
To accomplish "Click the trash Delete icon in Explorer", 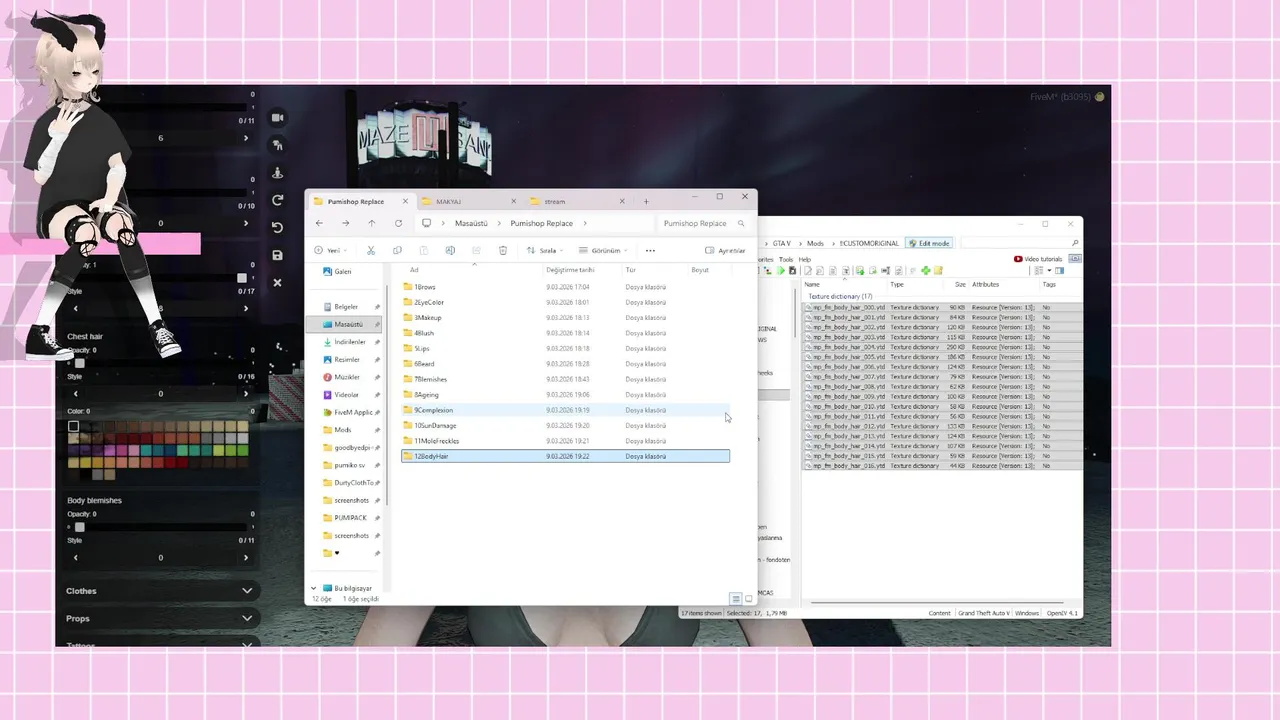I will (503, 250).
